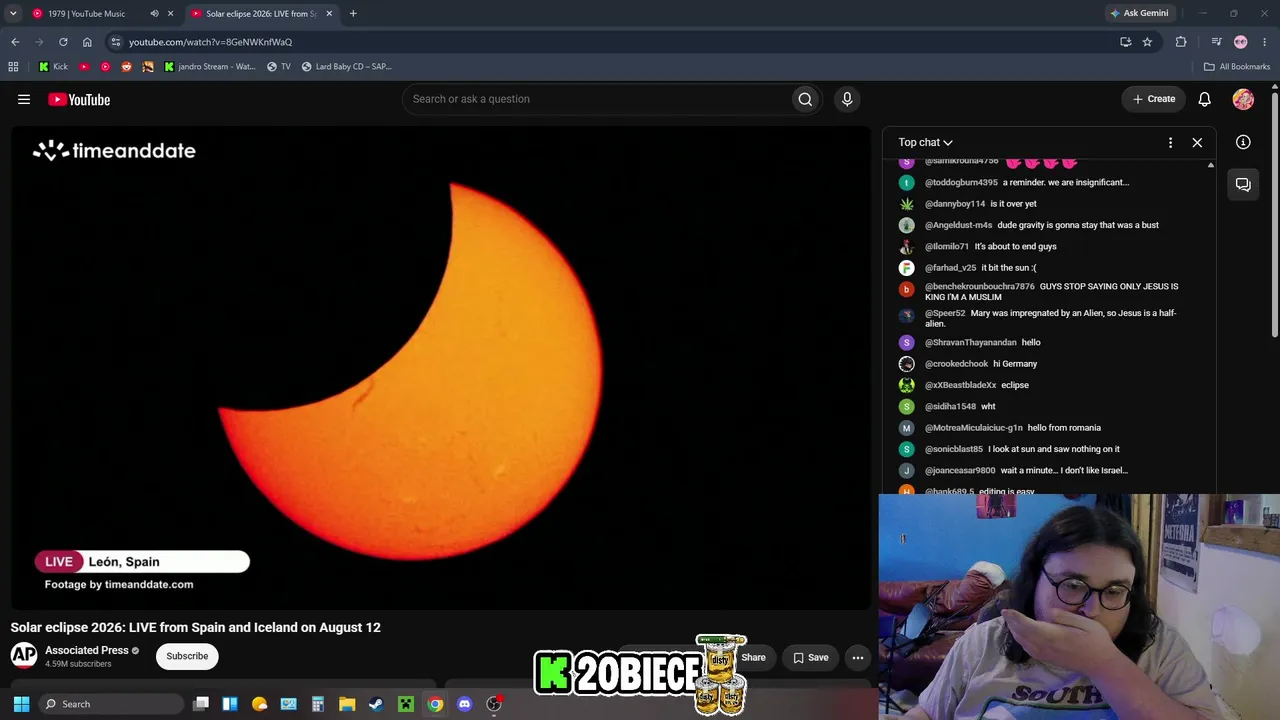Toggle the chat panel icon on right sidebar

pos(1243,185)
